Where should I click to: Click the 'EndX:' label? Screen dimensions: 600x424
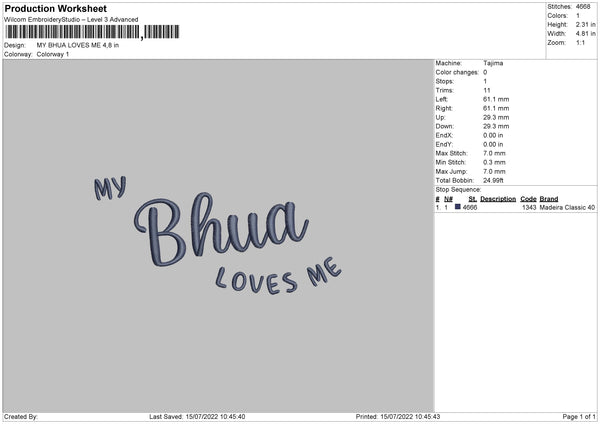click(444, 135)
